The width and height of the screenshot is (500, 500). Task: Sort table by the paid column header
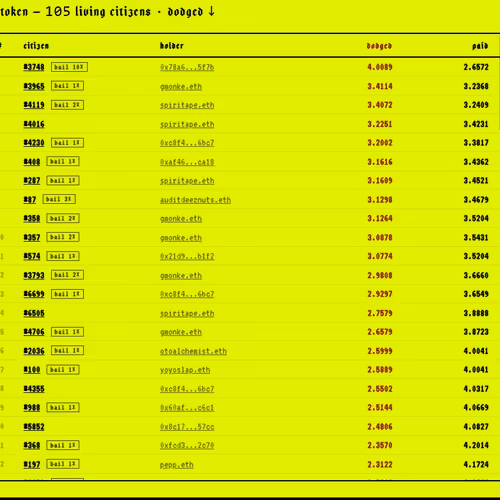[x=480, y=46]
